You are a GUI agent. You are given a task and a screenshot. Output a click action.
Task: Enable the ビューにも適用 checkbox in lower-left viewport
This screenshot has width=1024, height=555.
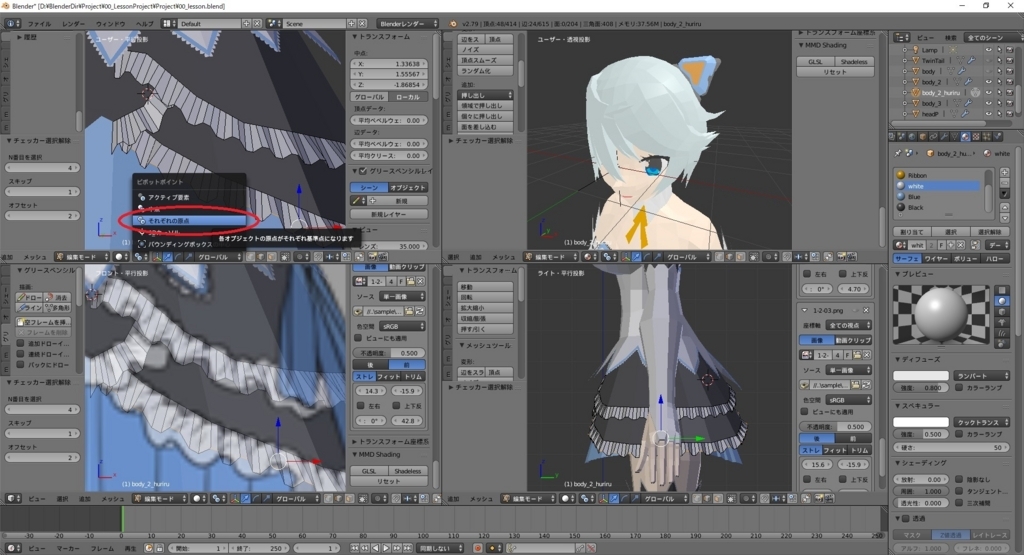[x=358, y=338]
